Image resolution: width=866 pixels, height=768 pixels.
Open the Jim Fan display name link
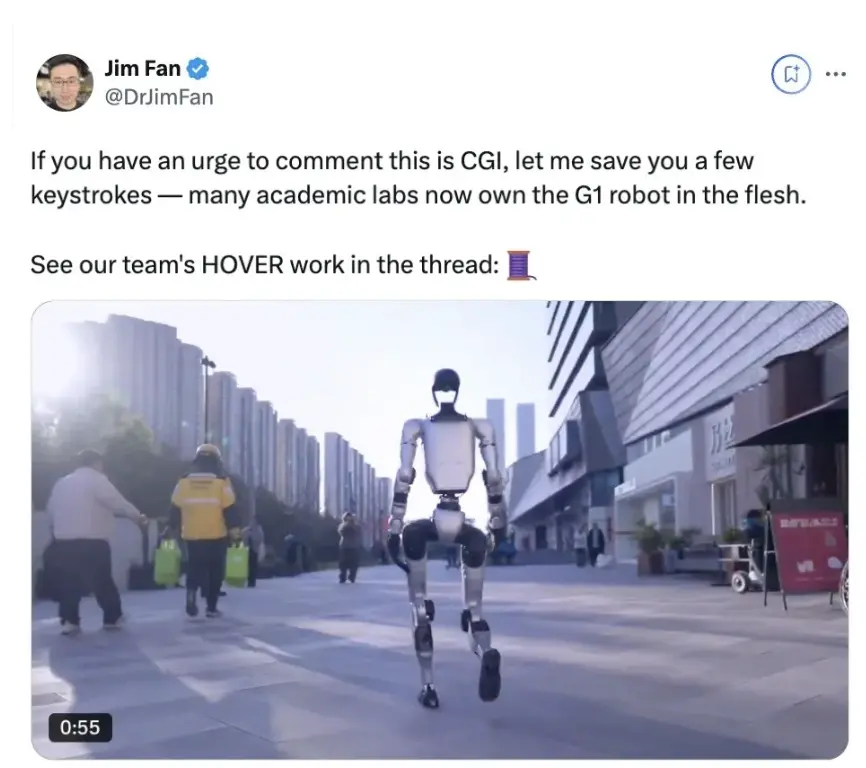(142, 68)
